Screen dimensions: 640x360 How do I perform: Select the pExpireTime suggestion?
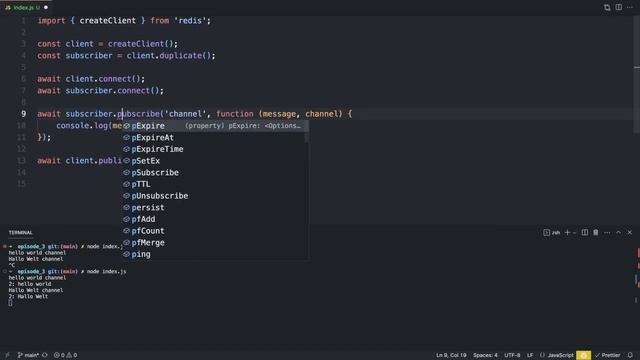(x=215, y=149)
